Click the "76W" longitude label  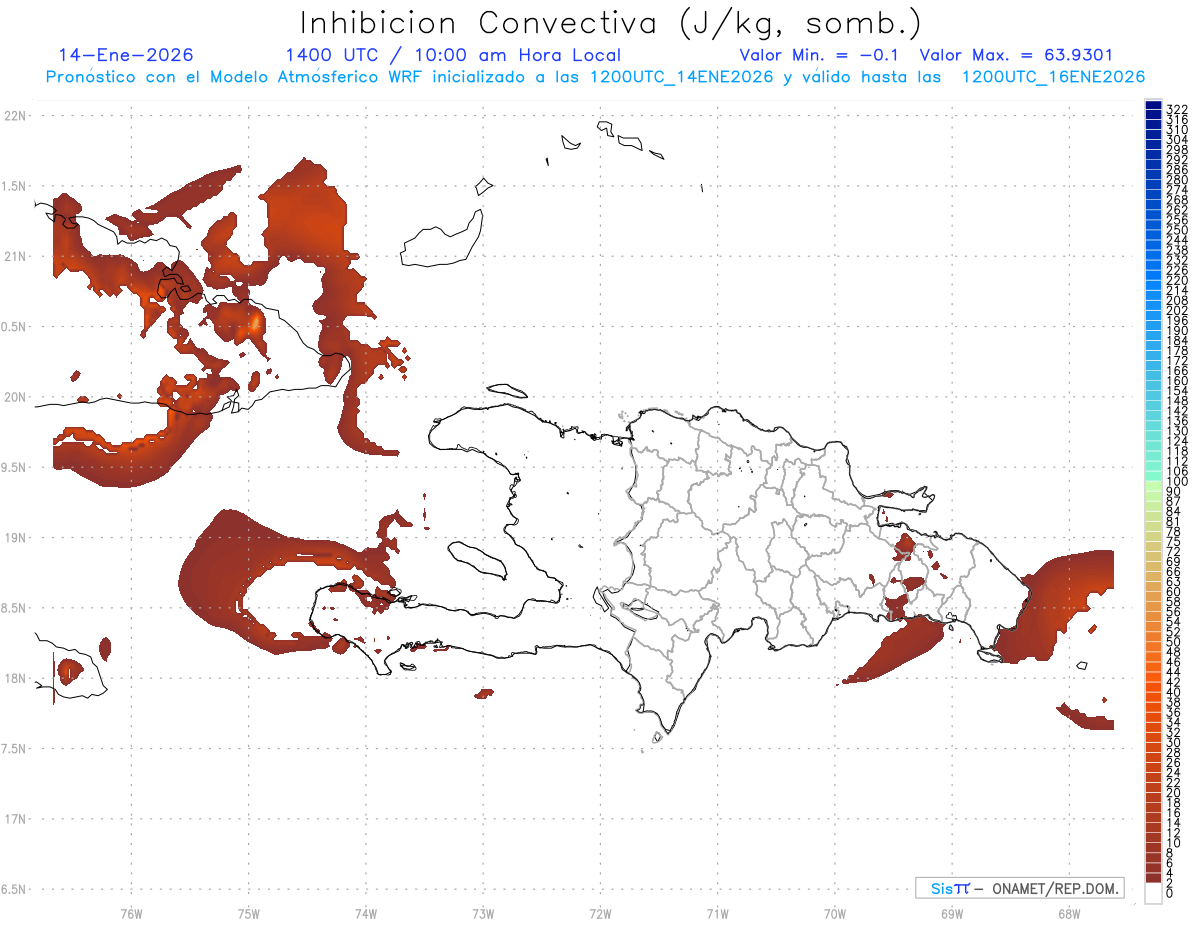[x=131, y=912]
